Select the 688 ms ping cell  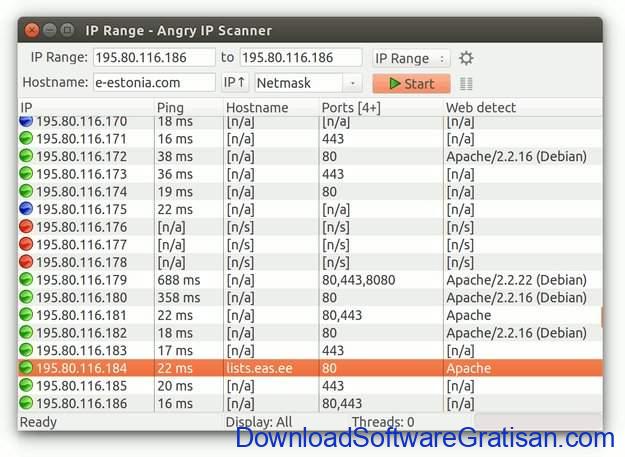179,280
